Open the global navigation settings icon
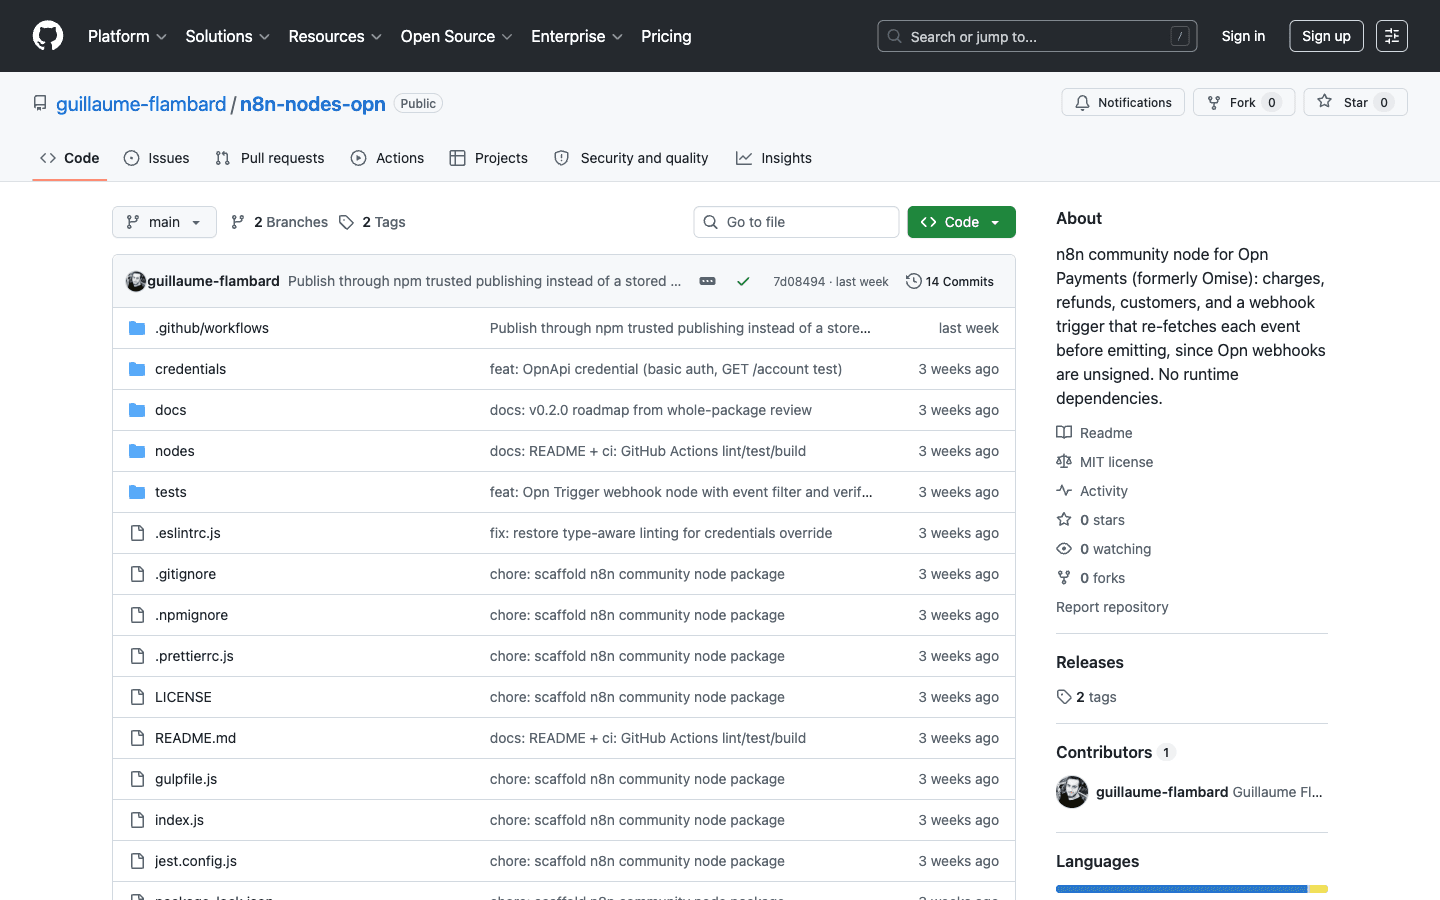The image size is (1440, 900). [x=1392, y=36]
